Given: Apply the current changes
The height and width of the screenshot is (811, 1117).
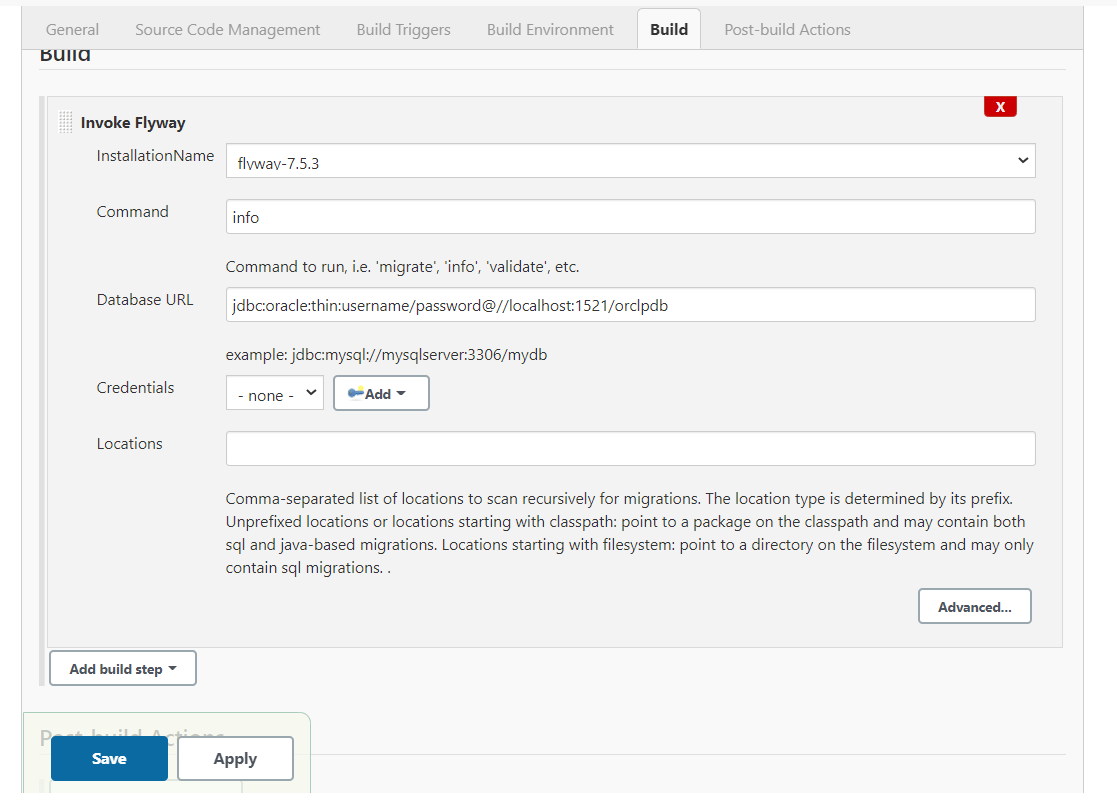Looking at the screenshot, I should click(234, 758).
